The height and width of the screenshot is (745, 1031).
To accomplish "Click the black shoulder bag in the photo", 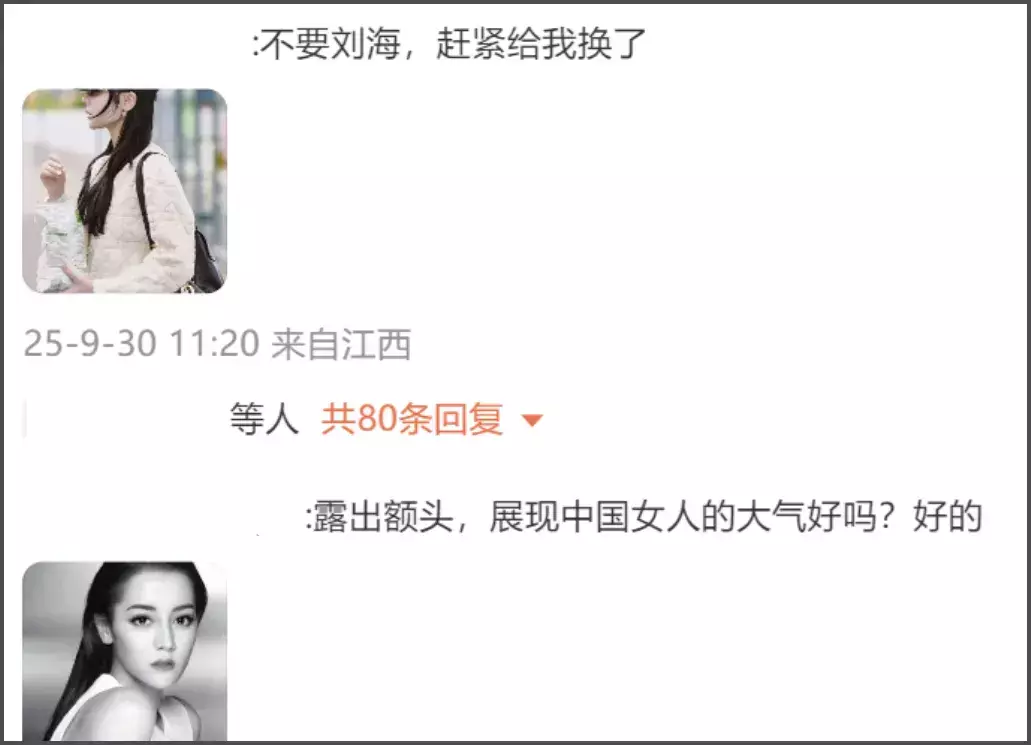I will pyautogui.click(x=207, y=263).
